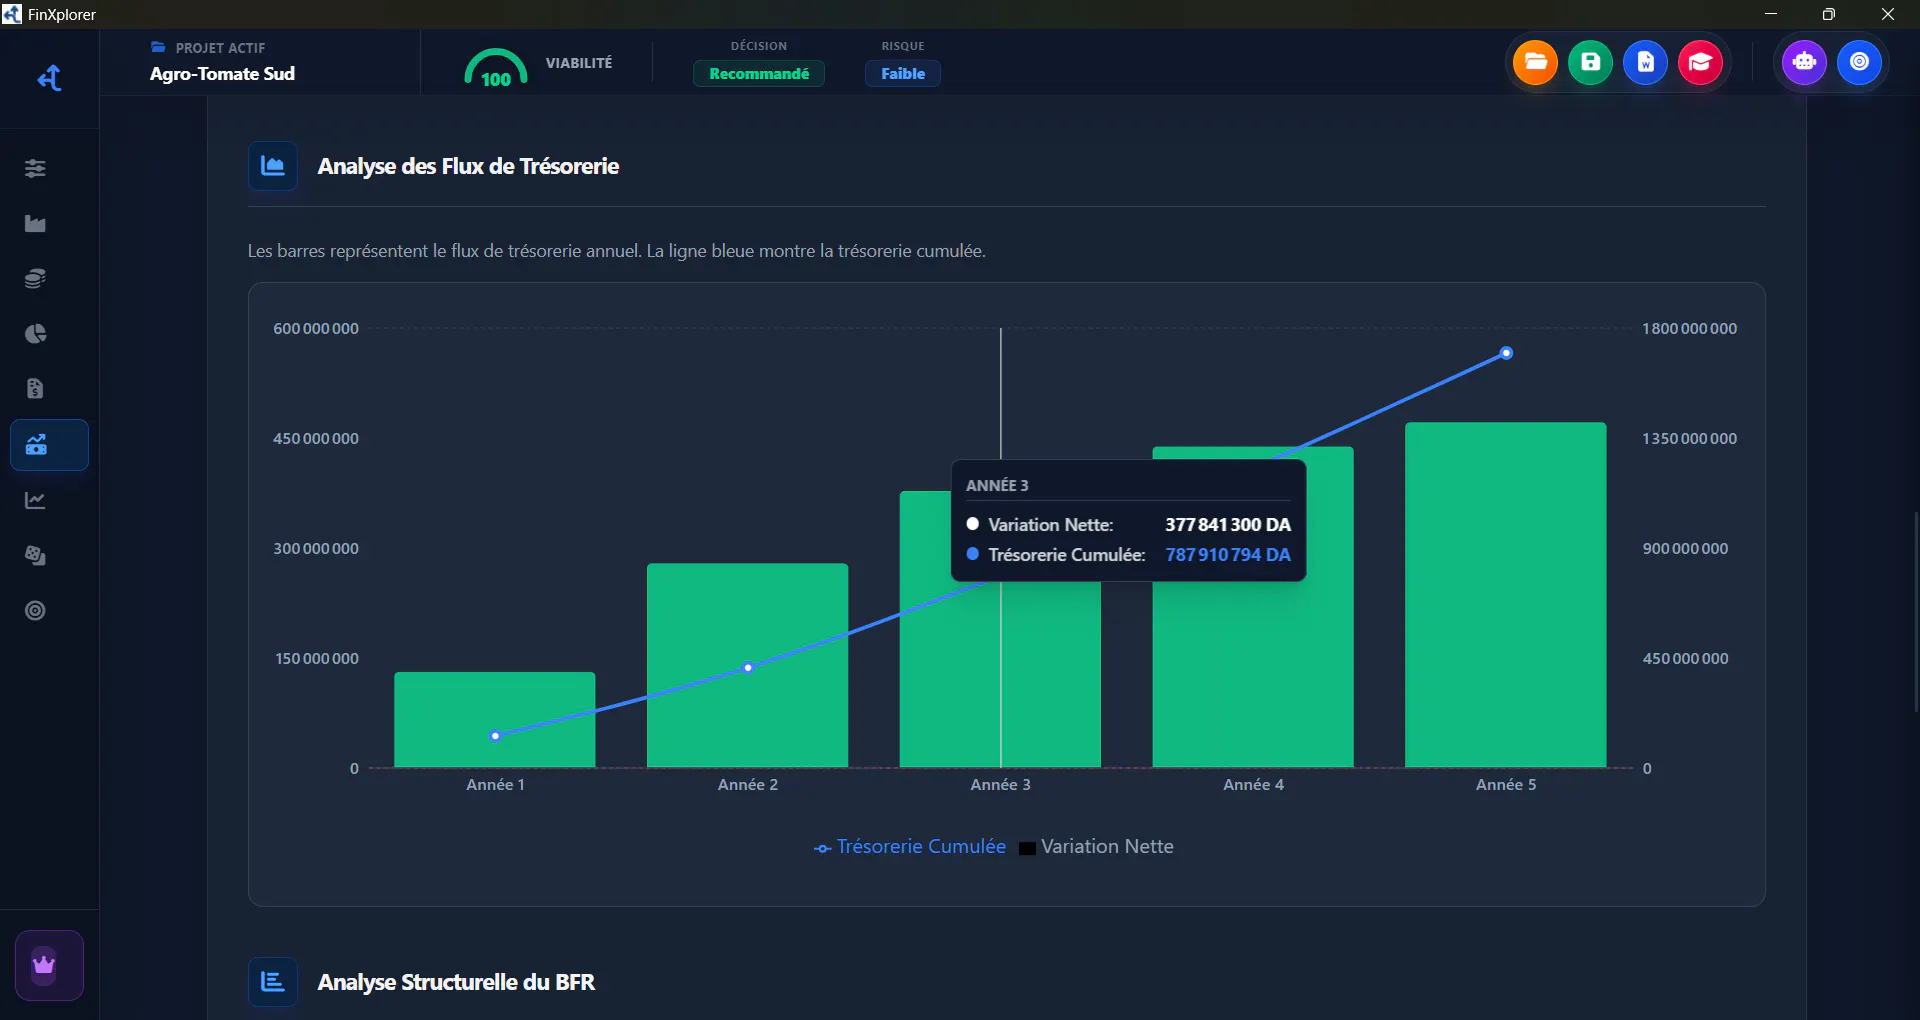This screenshot has height=1020, width=1920.
Task: Click the green save button
Action: coord(1590,62)
